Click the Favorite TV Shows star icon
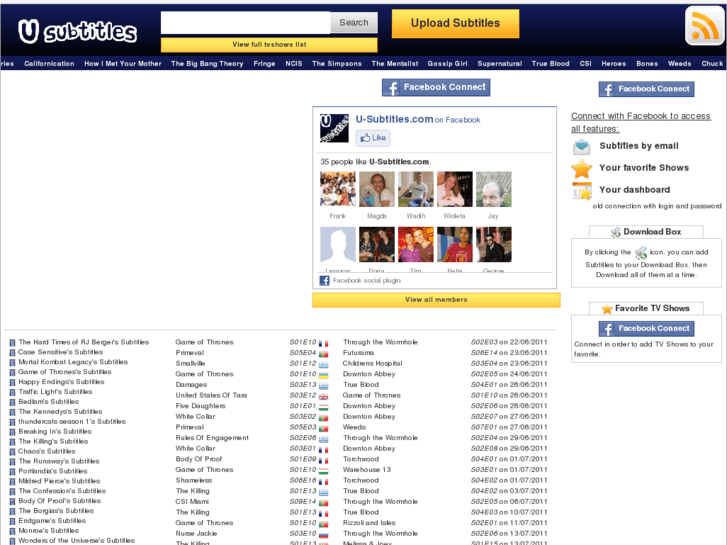This screenshot has height=545, width=727. pos(607,309)
